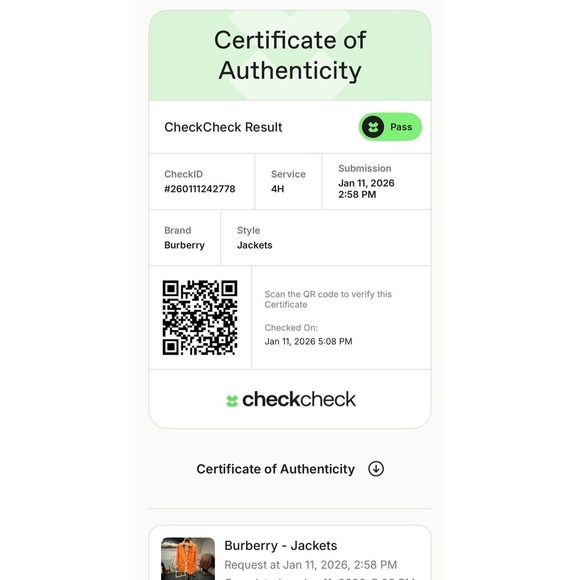Click the Service 4H cell

coord(288,182)
